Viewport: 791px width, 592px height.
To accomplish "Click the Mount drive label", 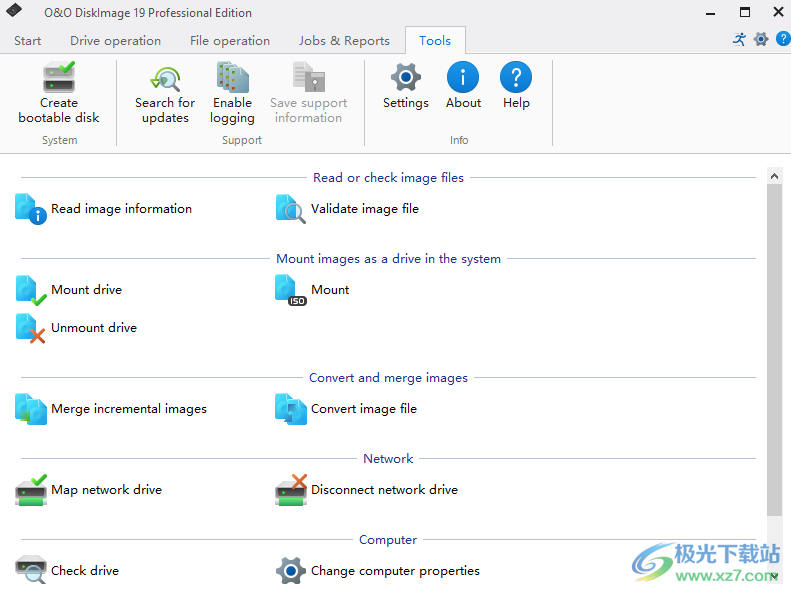I will click(x=86, y=290).
